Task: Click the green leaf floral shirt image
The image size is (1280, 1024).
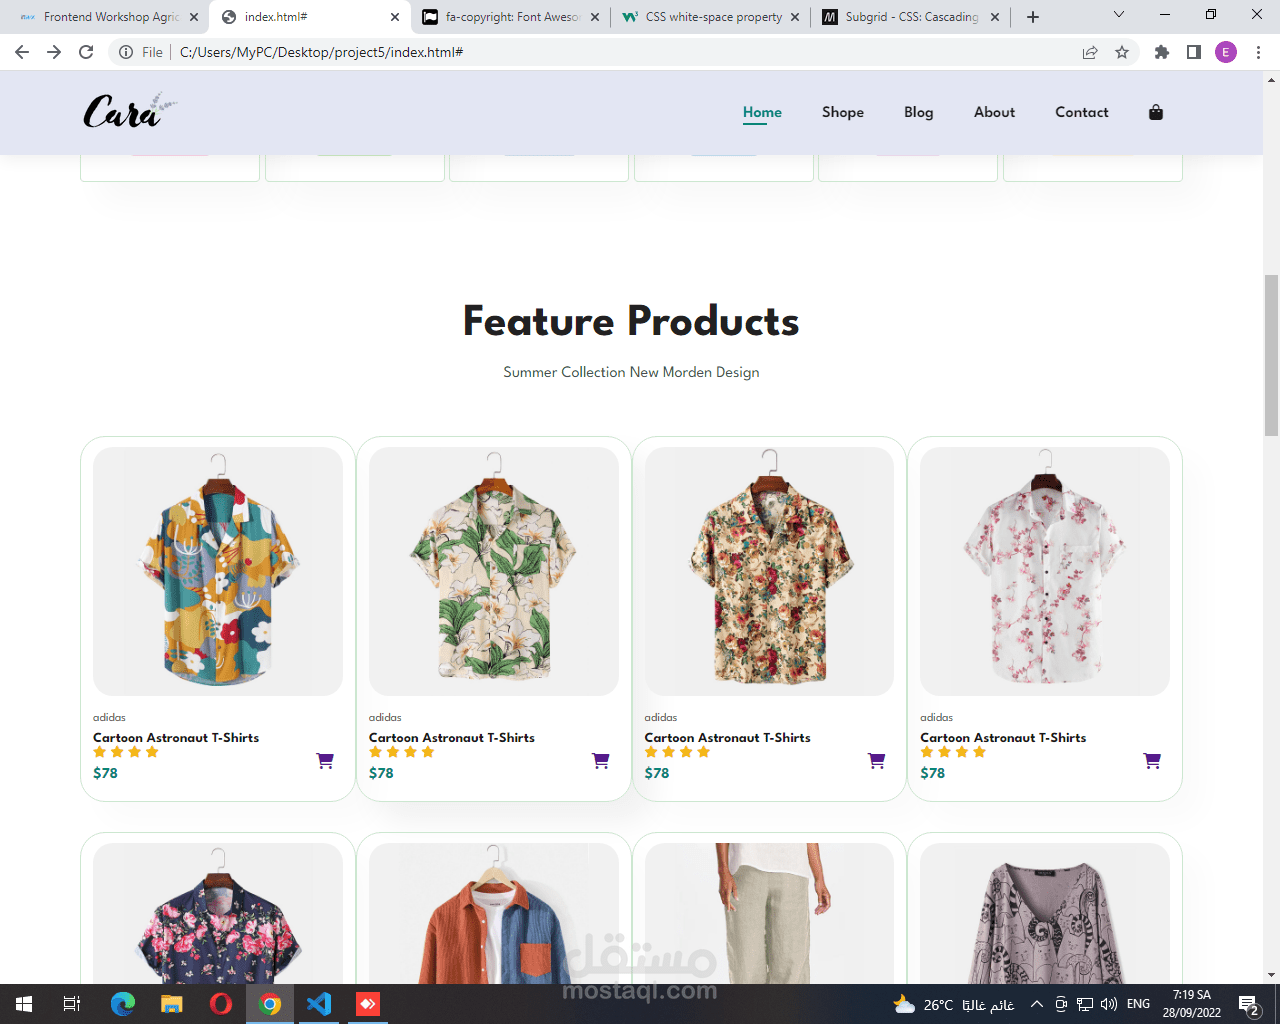Action: pos(494,571)
